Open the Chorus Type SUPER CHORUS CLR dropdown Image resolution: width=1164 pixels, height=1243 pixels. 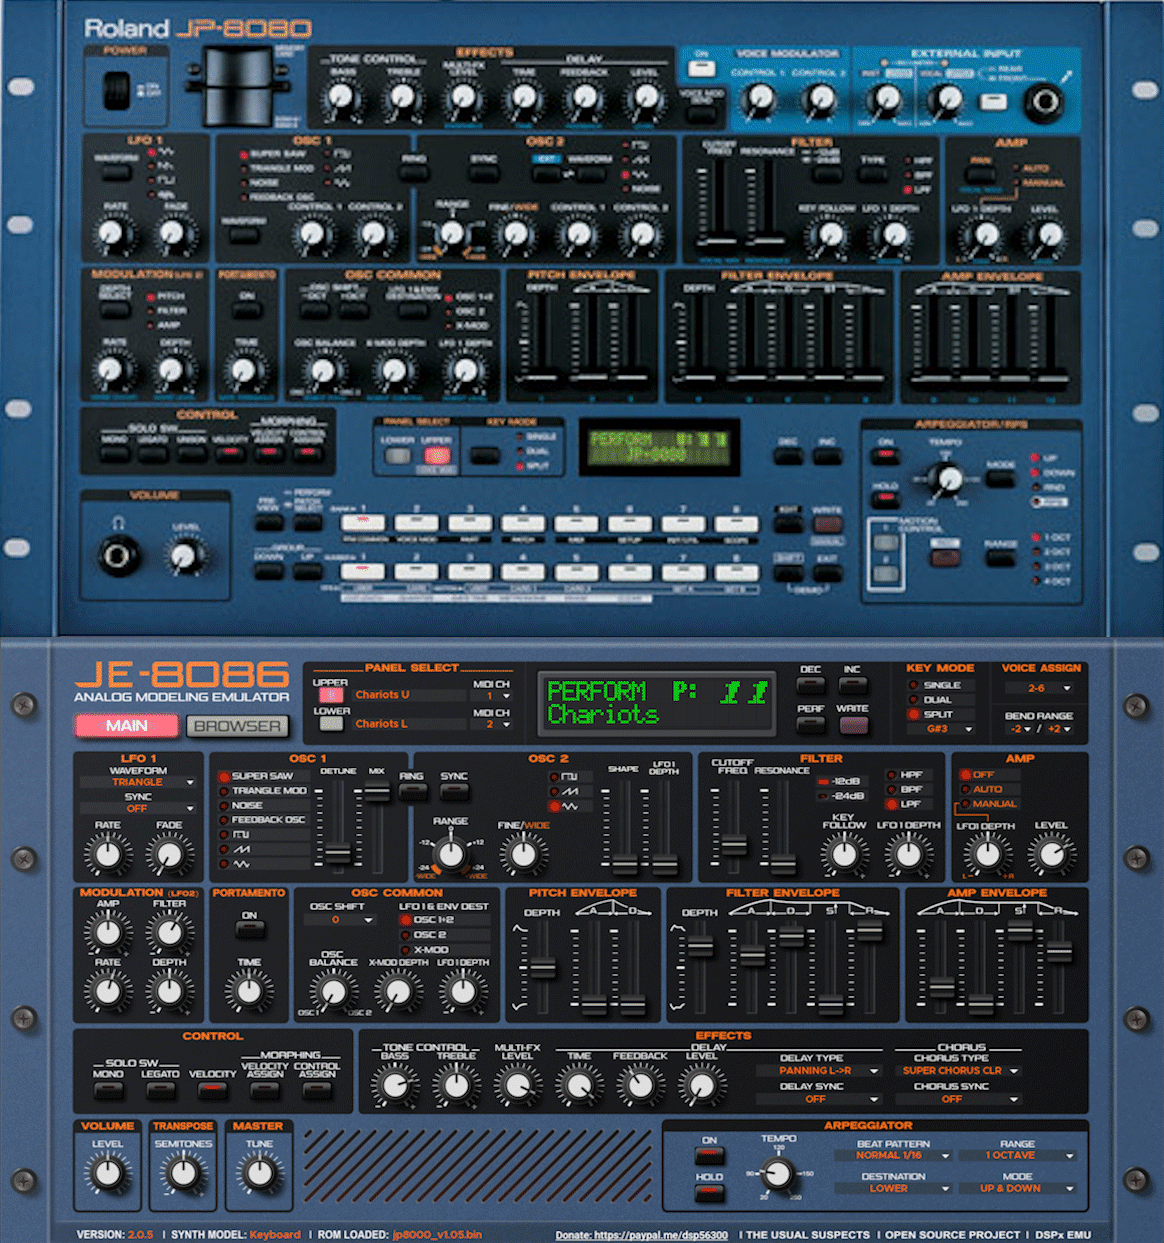coord(960,1071)
